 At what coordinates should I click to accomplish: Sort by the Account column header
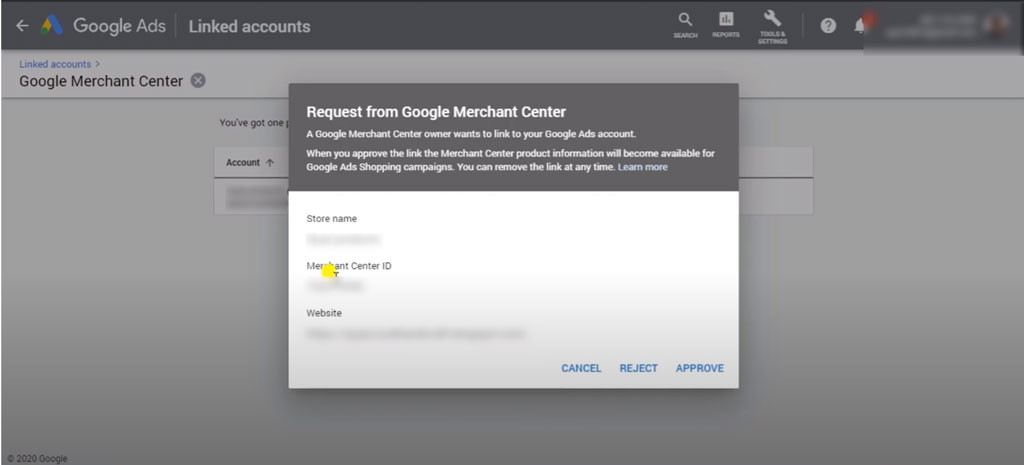pyautogui.click(x=249, y=163)
